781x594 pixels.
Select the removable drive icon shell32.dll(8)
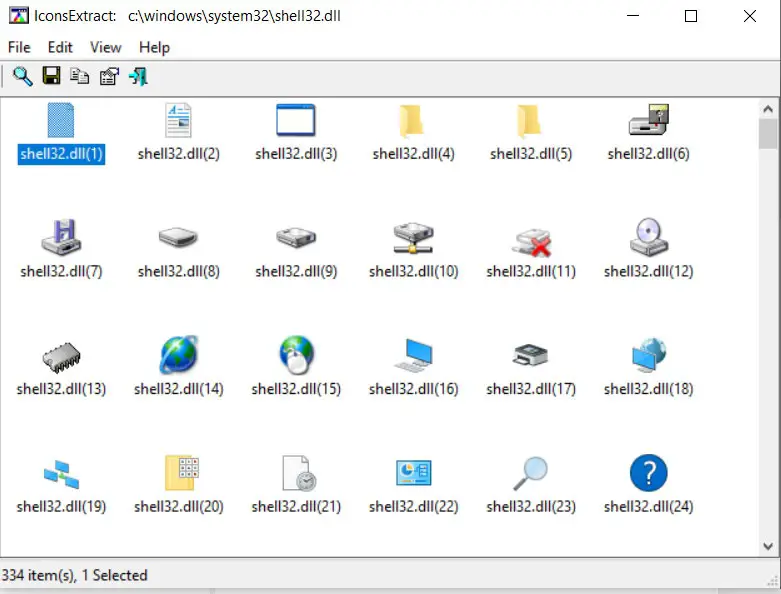tap(178, 237)
